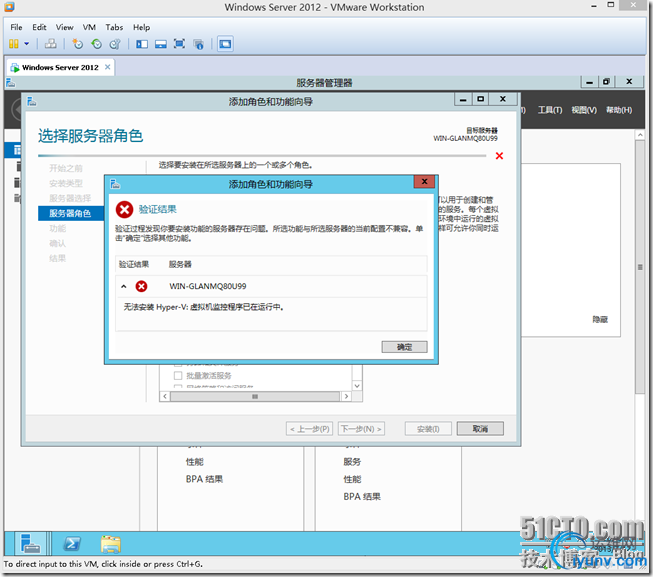Select the 安装类型 wizard step
Image resolution: width=653 pixels, height=577 pixels.
click(x=66, y=183)
